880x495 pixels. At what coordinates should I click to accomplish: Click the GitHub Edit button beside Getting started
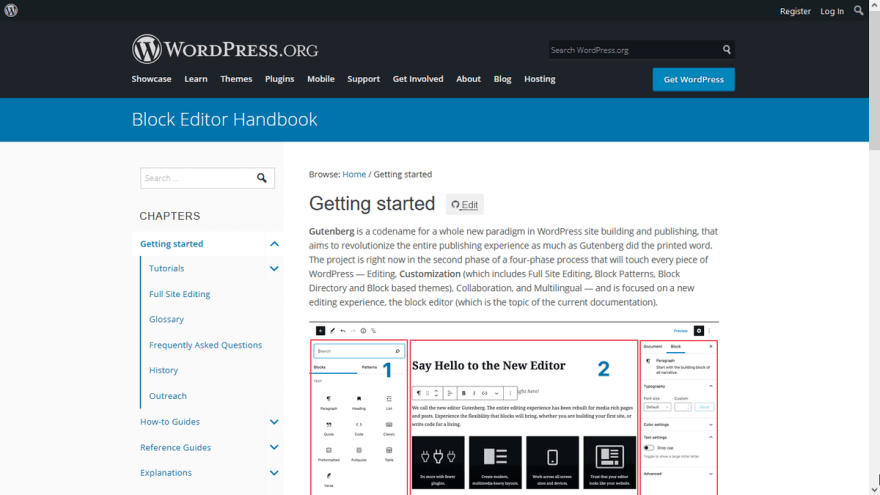[465, 204]
